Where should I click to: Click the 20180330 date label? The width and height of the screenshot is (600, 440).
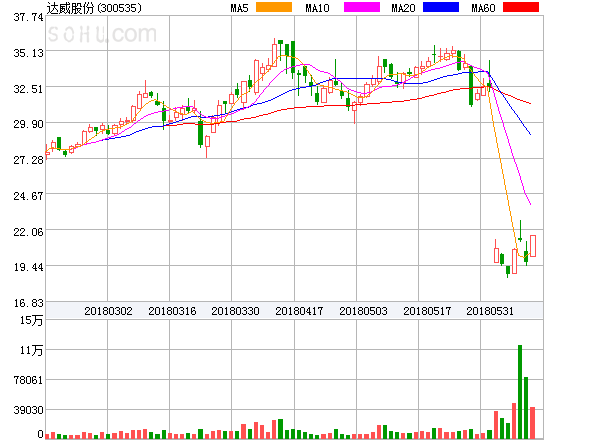[235, 311]
